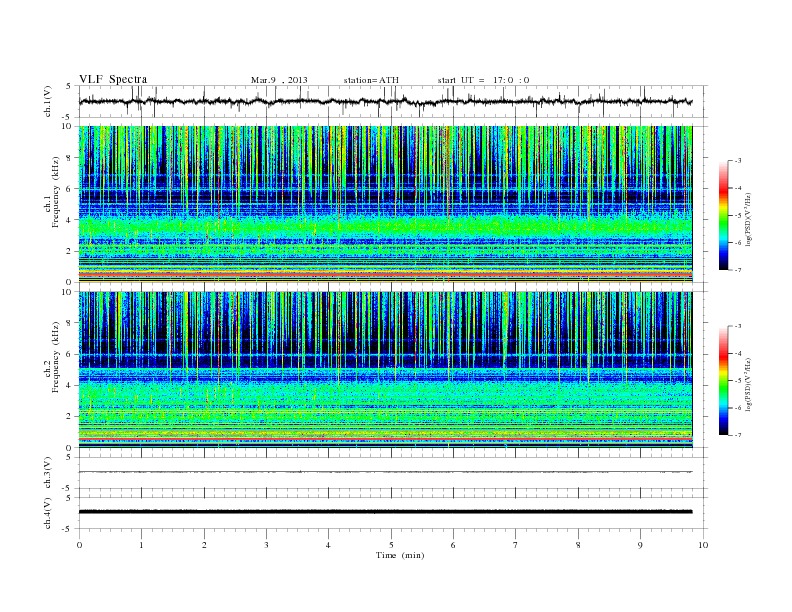Click the ch.2 spectrogram color scale bar
792x612 pixels.
pyautogui.click(x=723, y=380)
